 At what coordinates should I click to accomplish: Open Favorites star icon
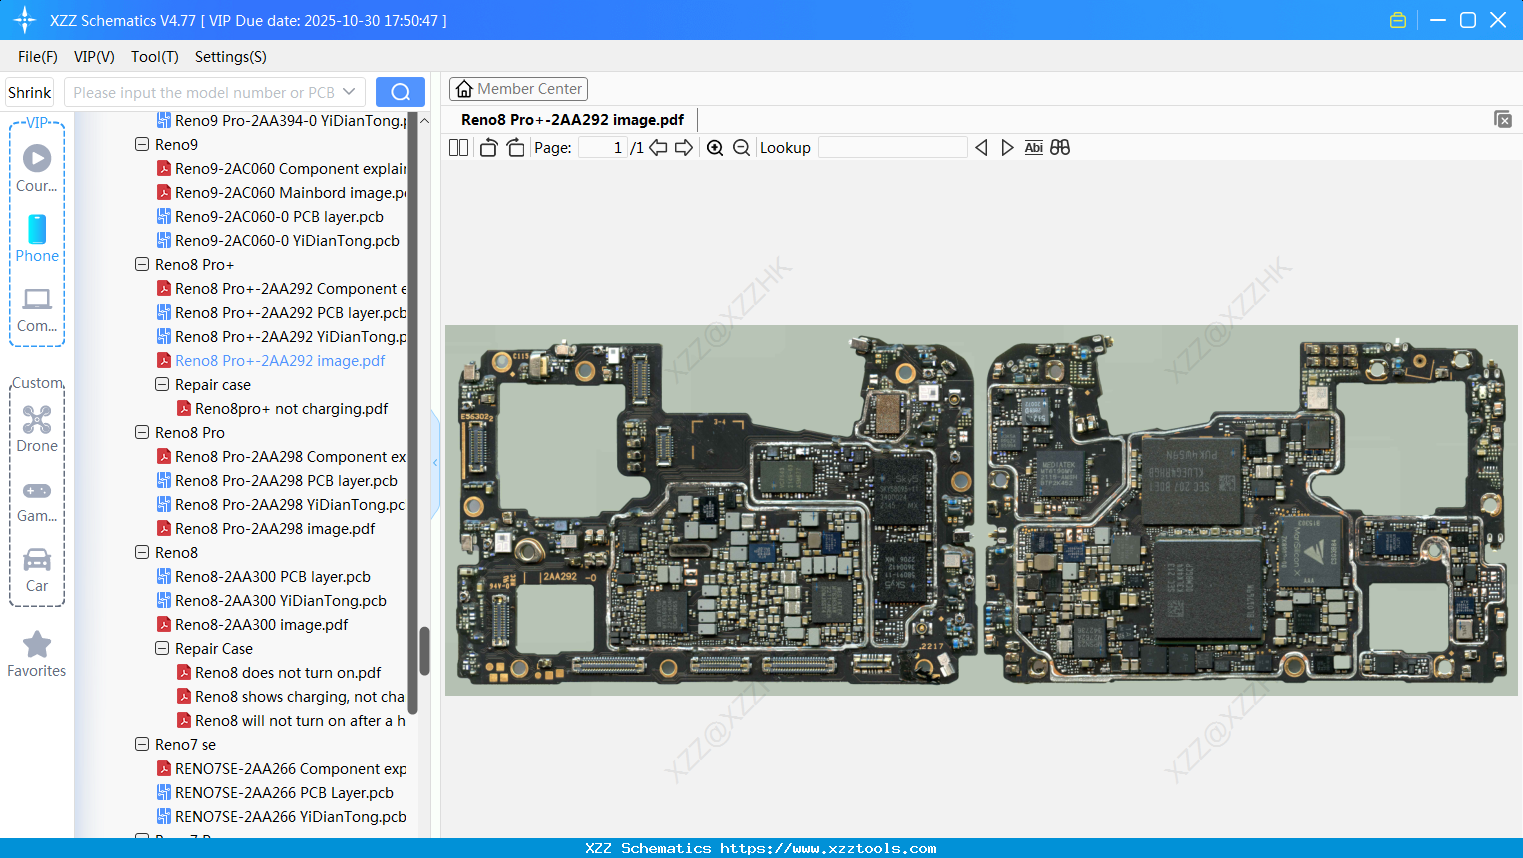pyautogui.click(x=37, y=644)
